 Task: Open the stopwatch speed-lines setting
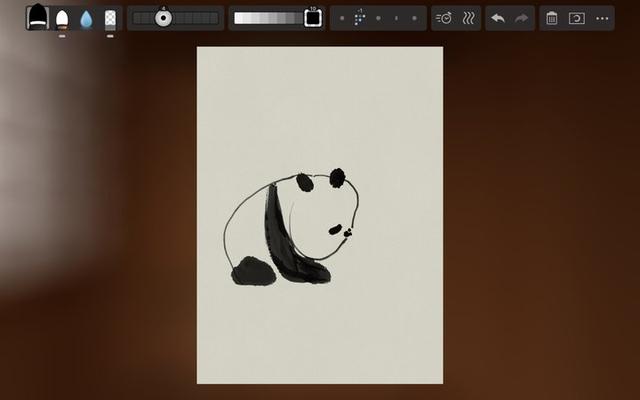click(444, 18)
